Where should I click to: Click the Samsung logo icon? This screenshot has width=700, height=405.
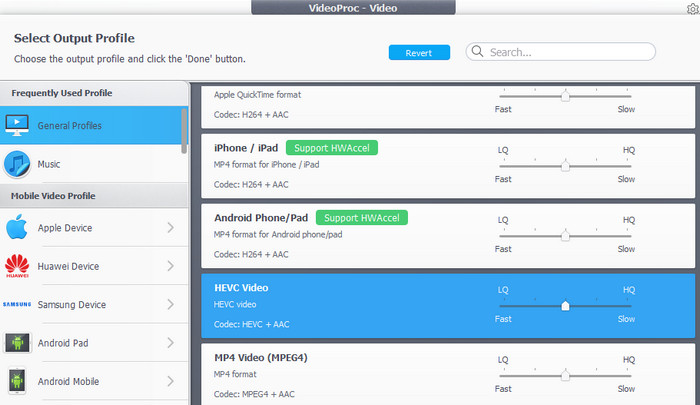[x=17, y=305]
